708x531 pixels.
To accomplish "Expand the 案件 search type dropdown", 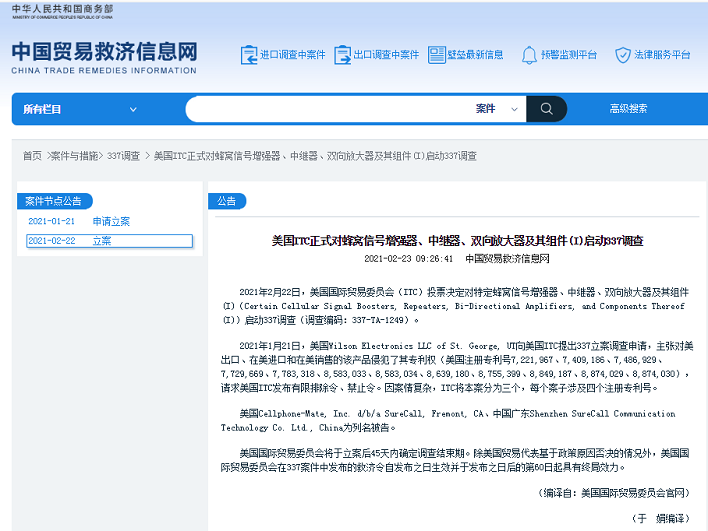I will [x=497, y=109].
